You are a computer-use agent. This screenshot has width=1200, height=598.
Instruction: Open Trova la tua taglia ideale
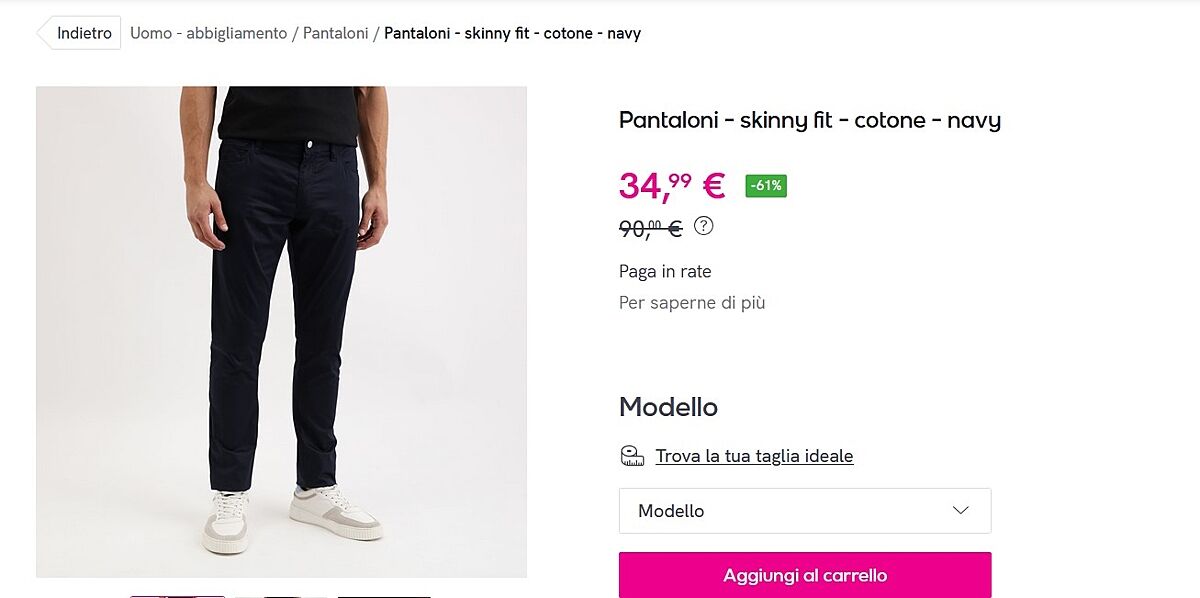pyautogui.click(x=754, y=456)
